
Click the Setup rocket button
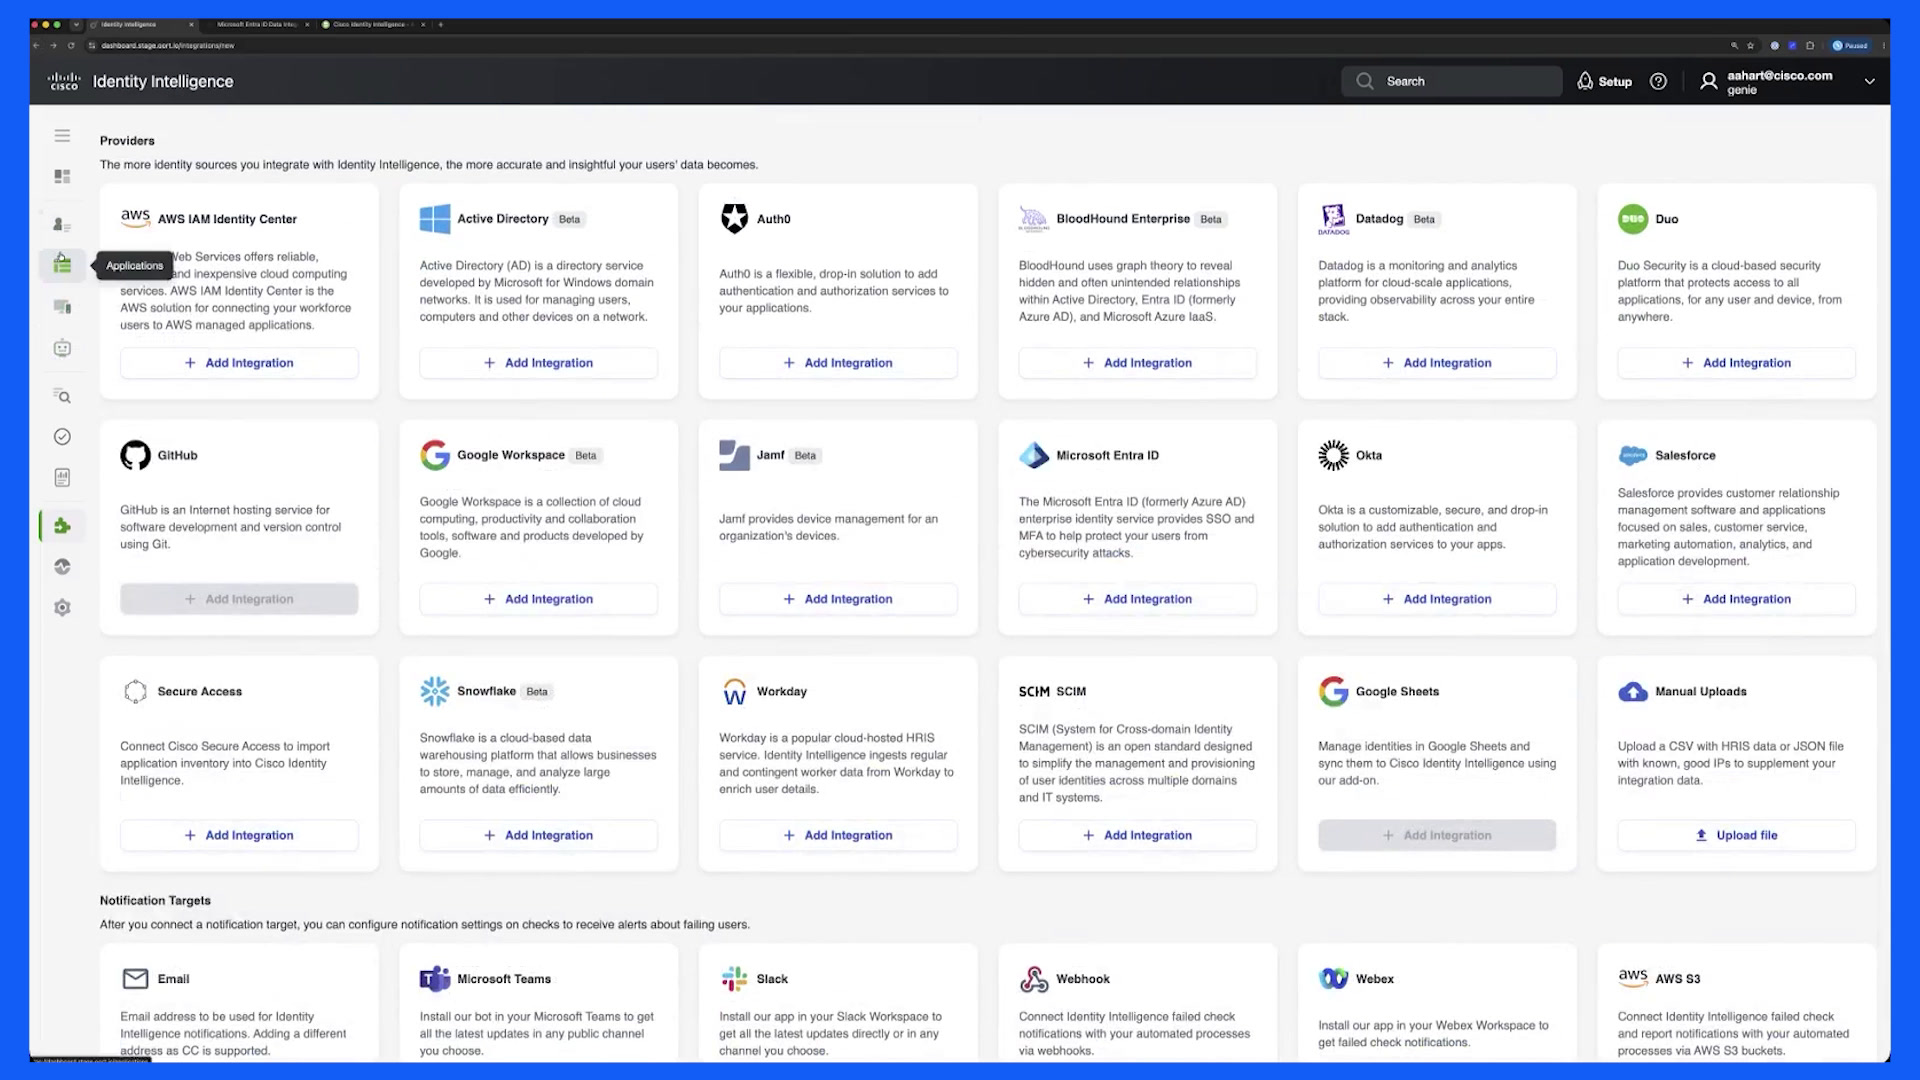pyautogui.click(x=1604, y=82)
